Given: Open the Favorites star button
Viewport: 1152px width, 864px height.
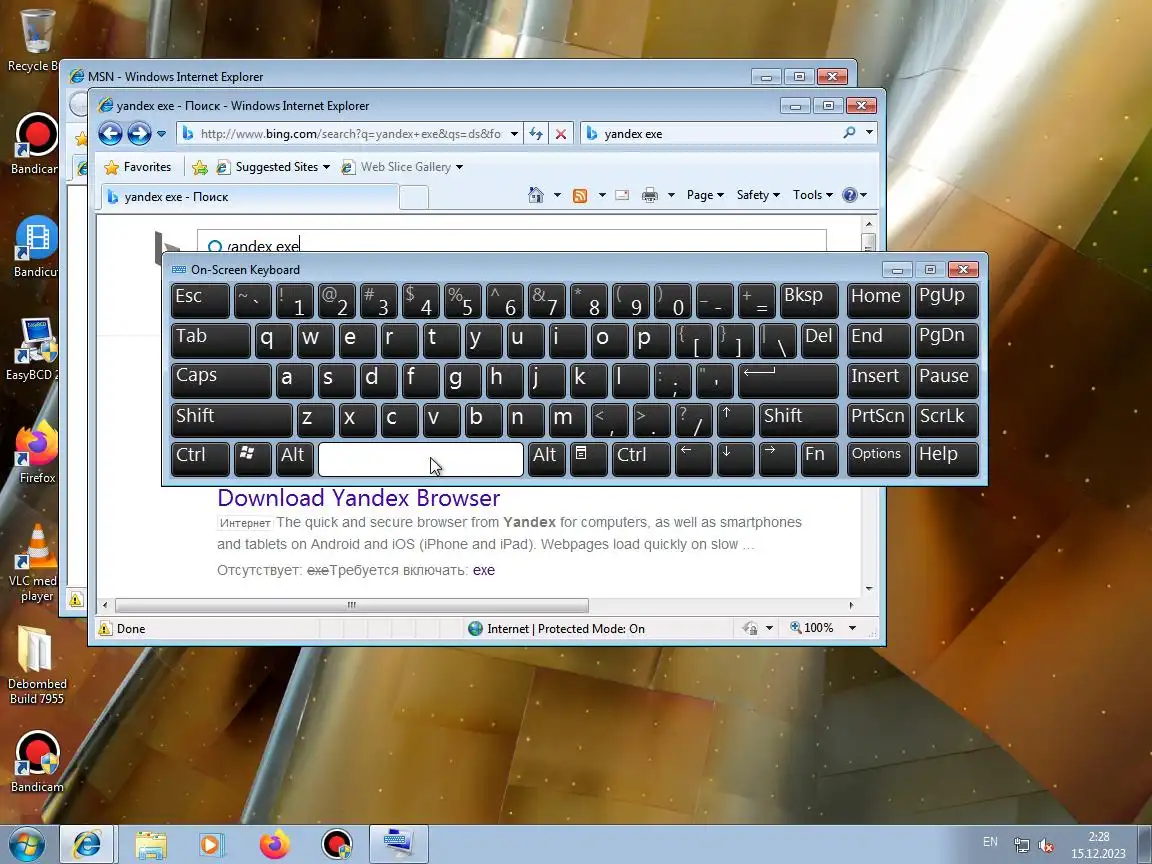Looking at the screenshot, I should click(x=138, y=168).
